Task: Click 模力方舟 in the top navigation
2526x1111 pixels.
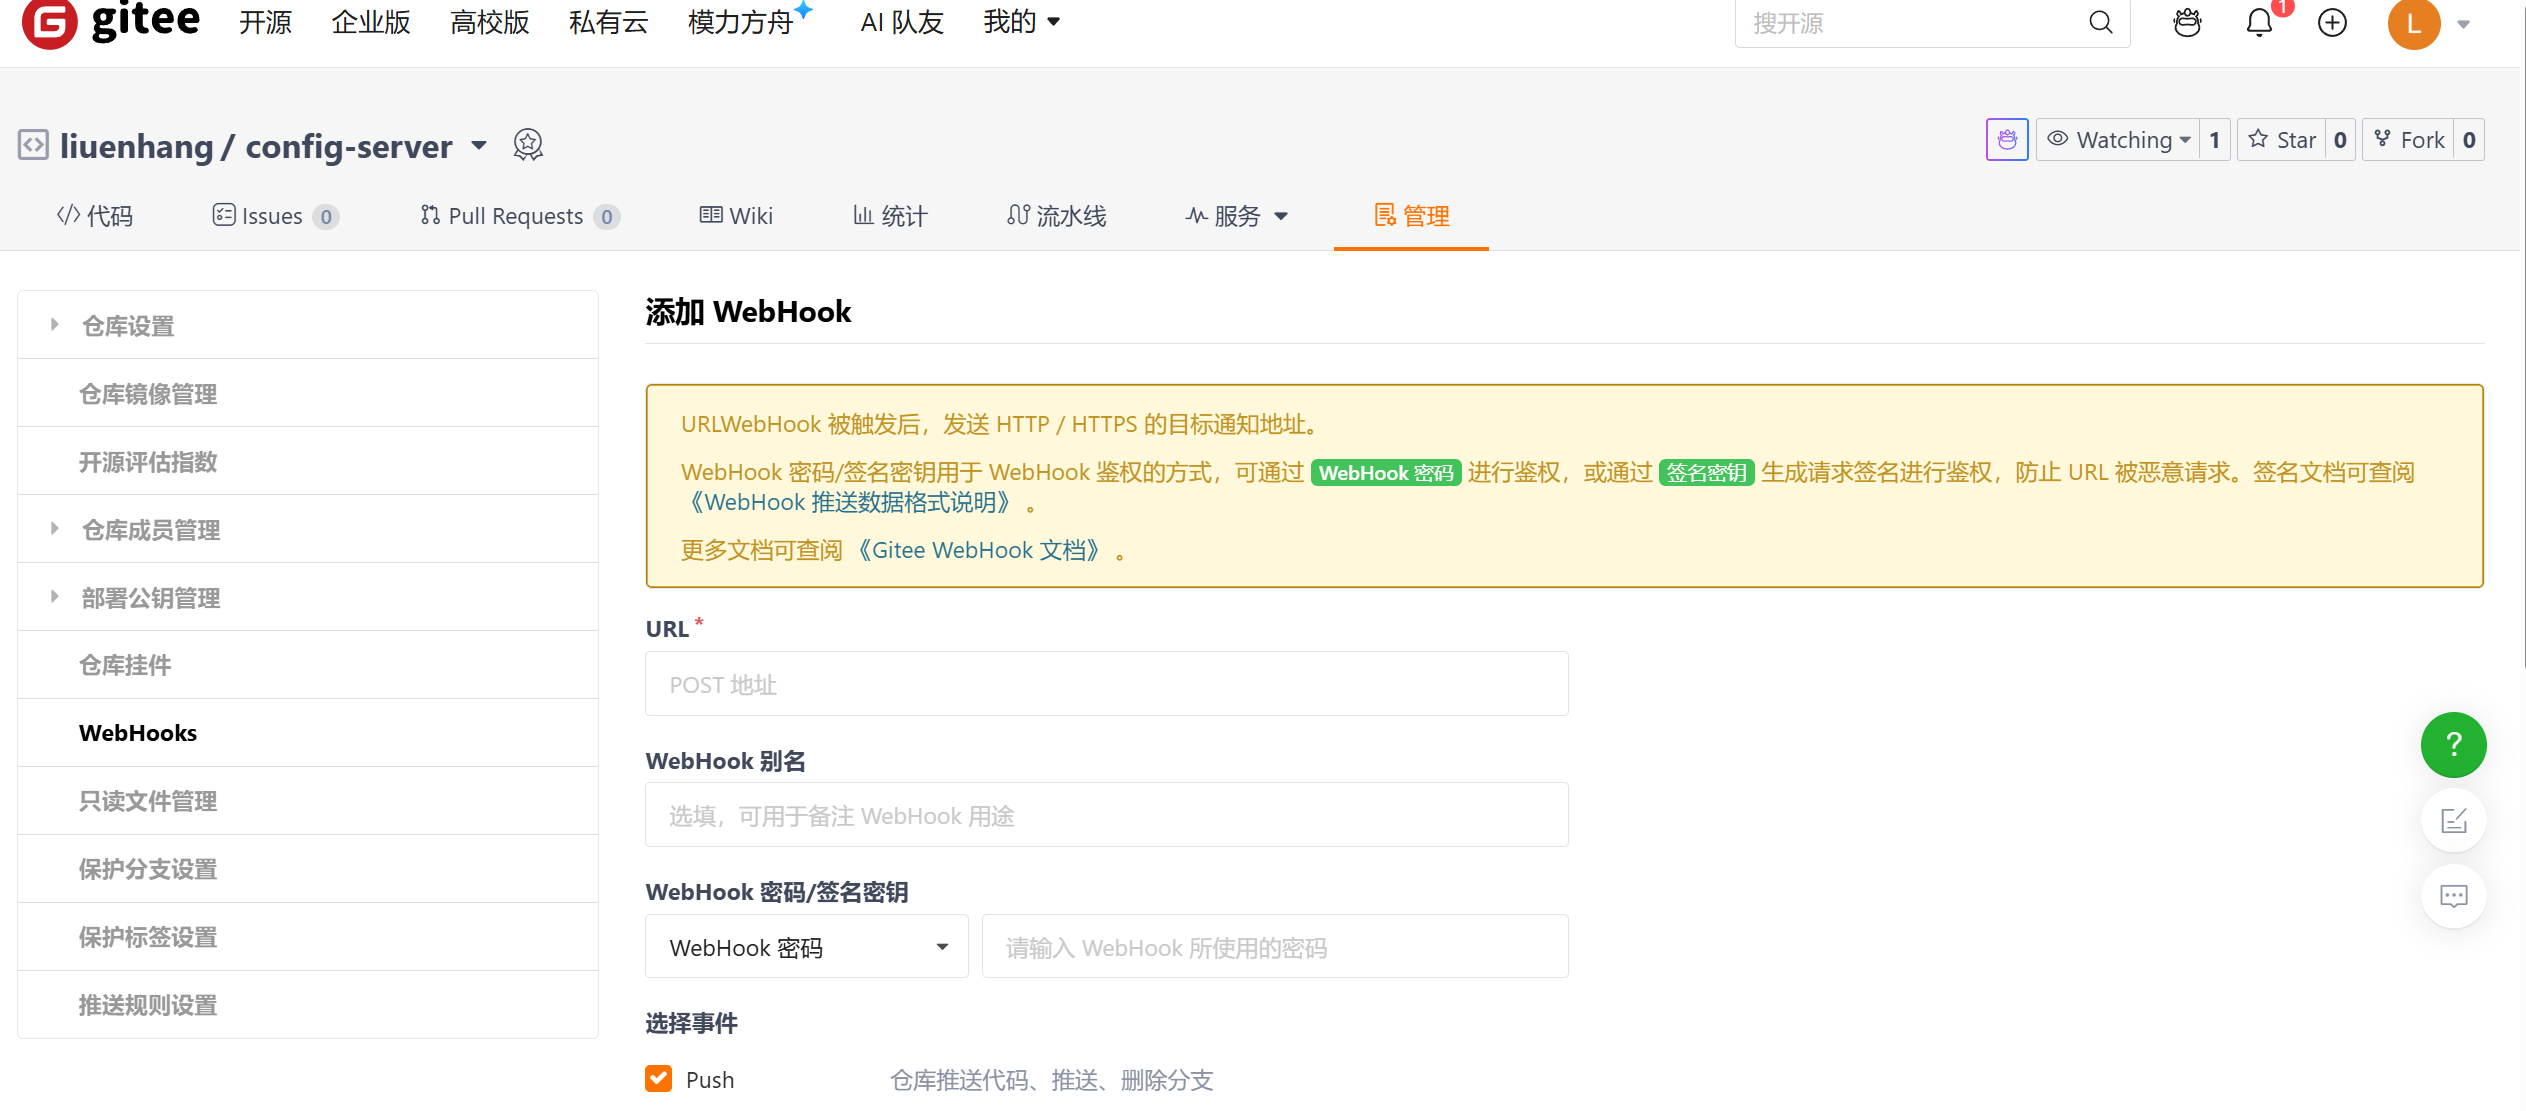Action: click(741, 22)
